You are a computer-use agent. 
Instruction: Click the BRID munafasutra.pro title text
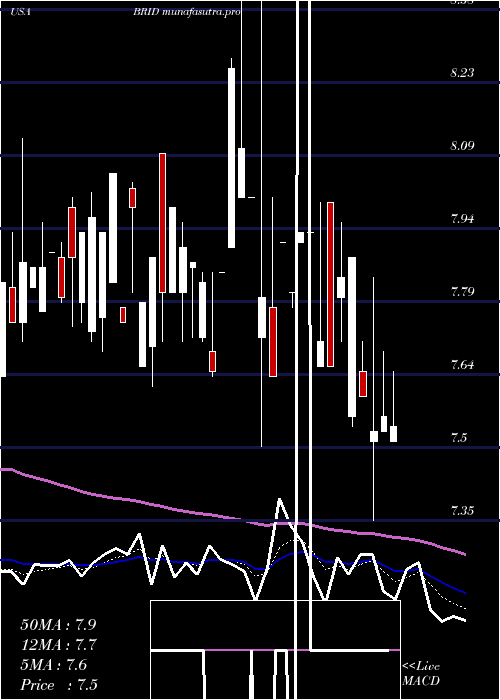click(x=187, y=12)
